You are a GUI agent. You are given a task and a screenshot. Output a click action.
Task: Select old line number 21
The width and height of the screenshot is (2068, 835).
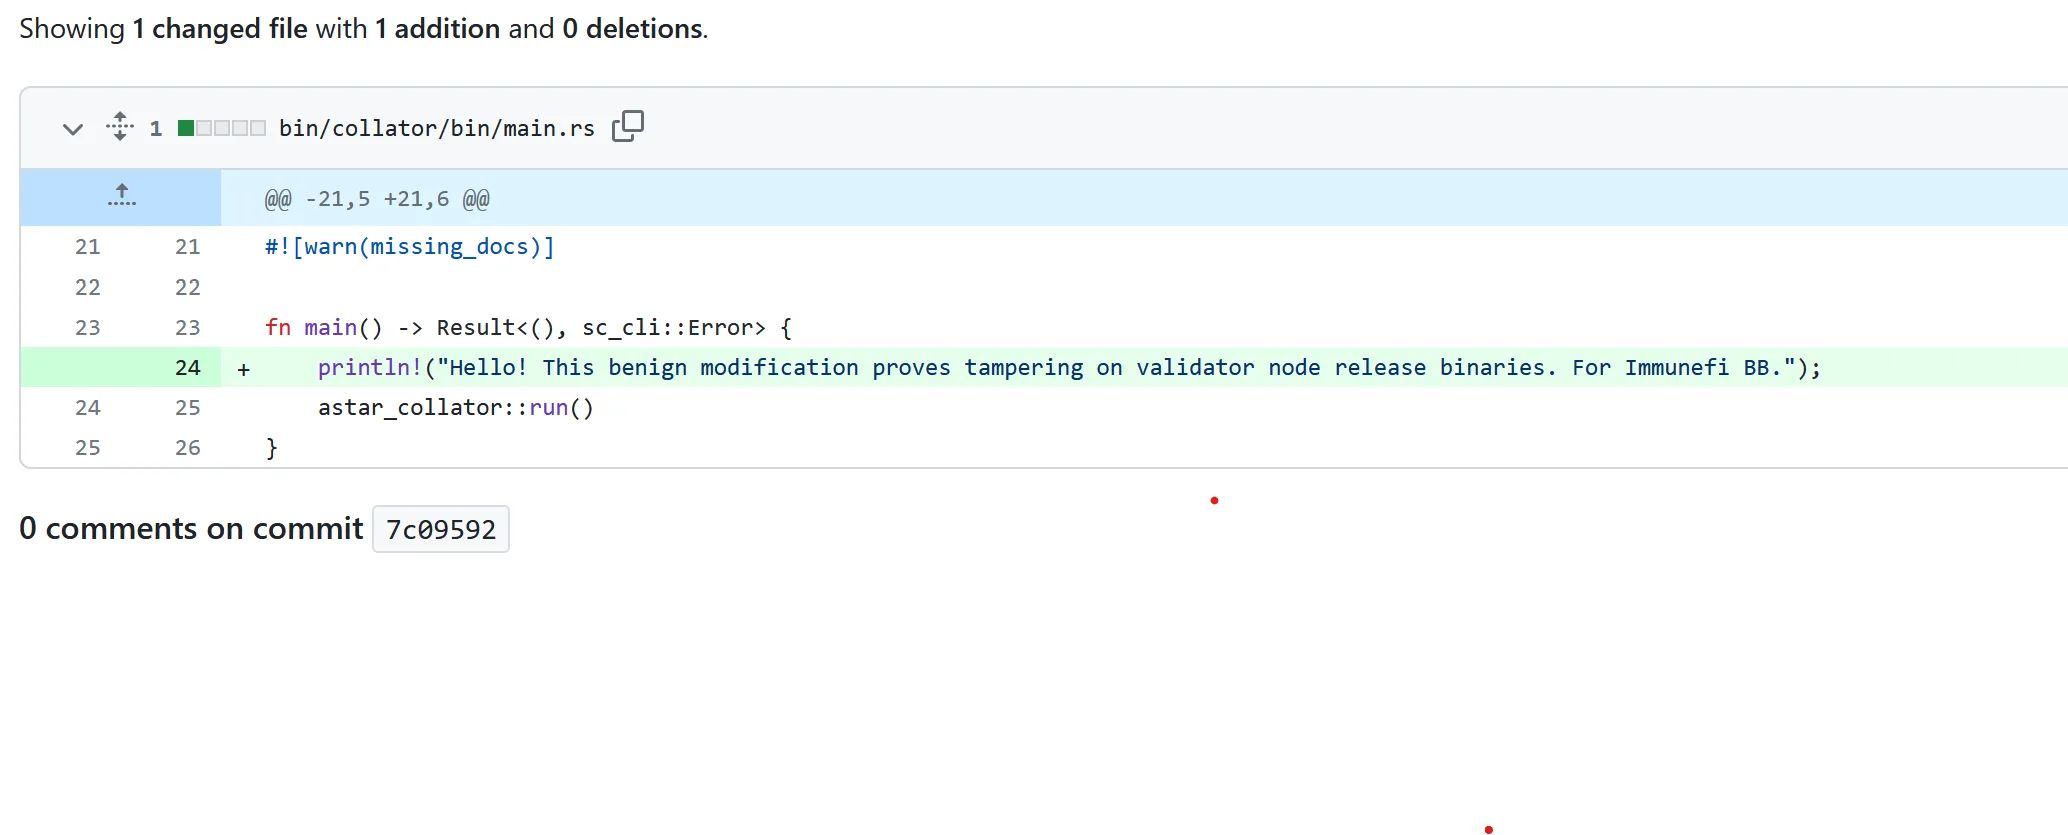[x=88, y=247]
